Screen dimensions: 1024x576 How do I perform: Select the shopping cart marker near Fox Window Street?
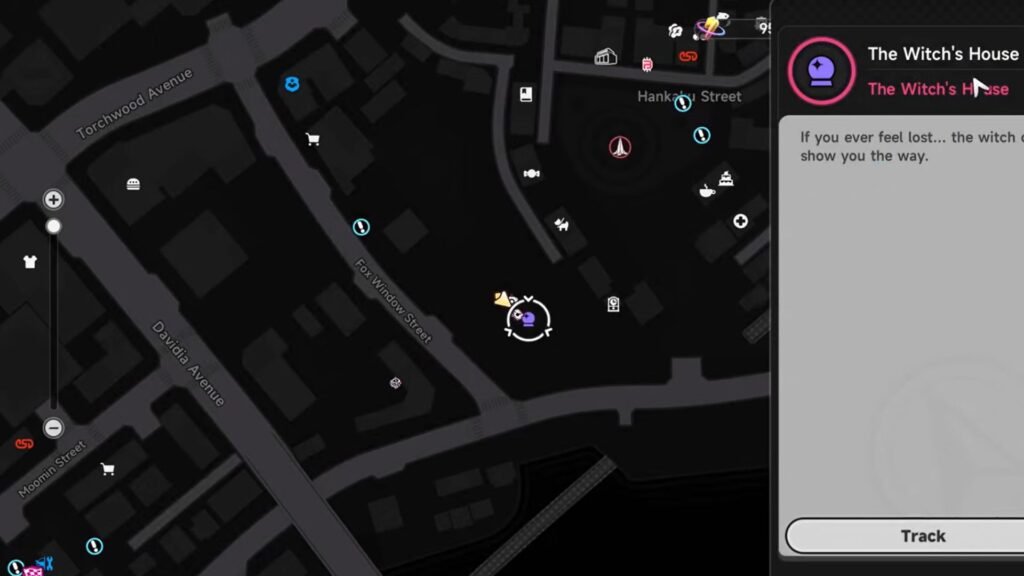(x=313, y=139)
